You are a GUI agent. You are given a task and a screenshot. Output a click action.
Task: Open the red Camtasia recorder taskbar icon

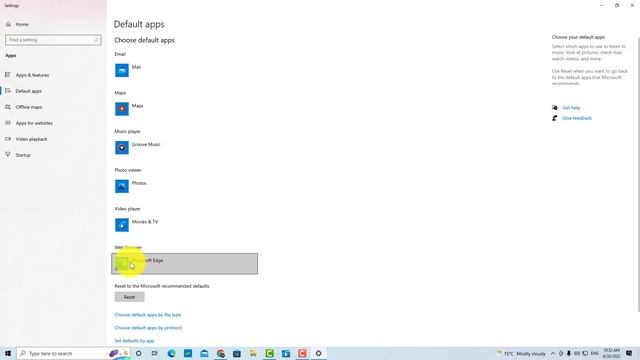[302, 353]
